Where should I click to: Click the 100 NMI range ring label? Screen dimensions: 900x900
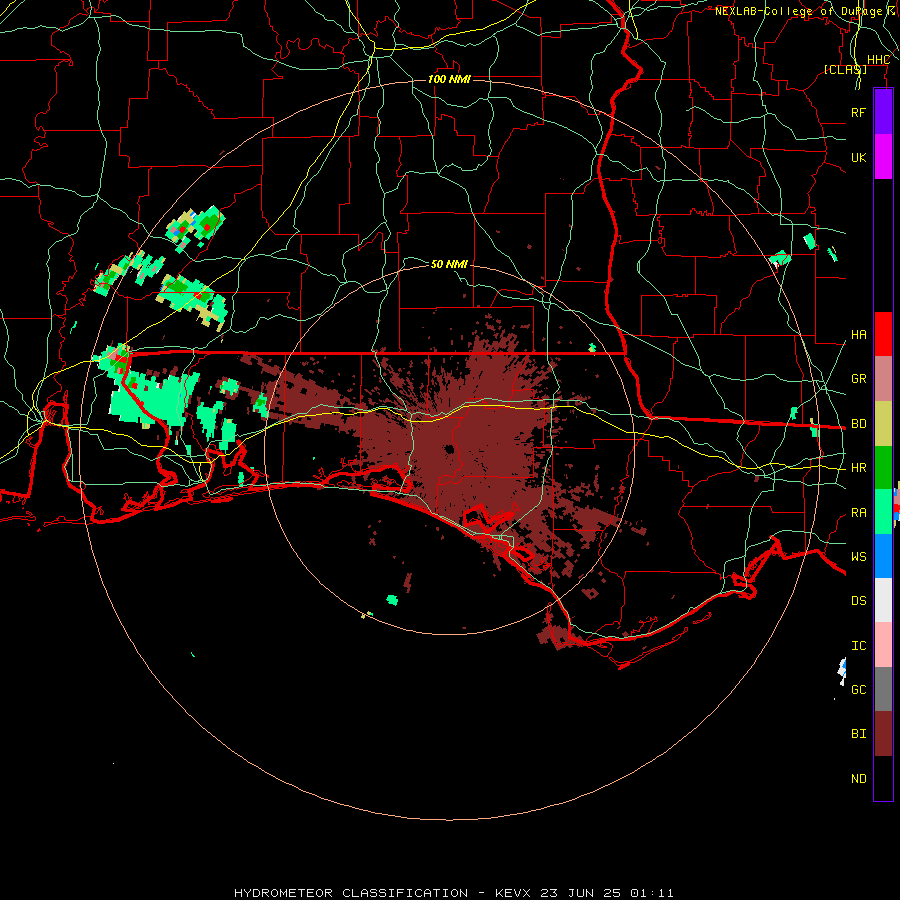(x=449, y=79)
